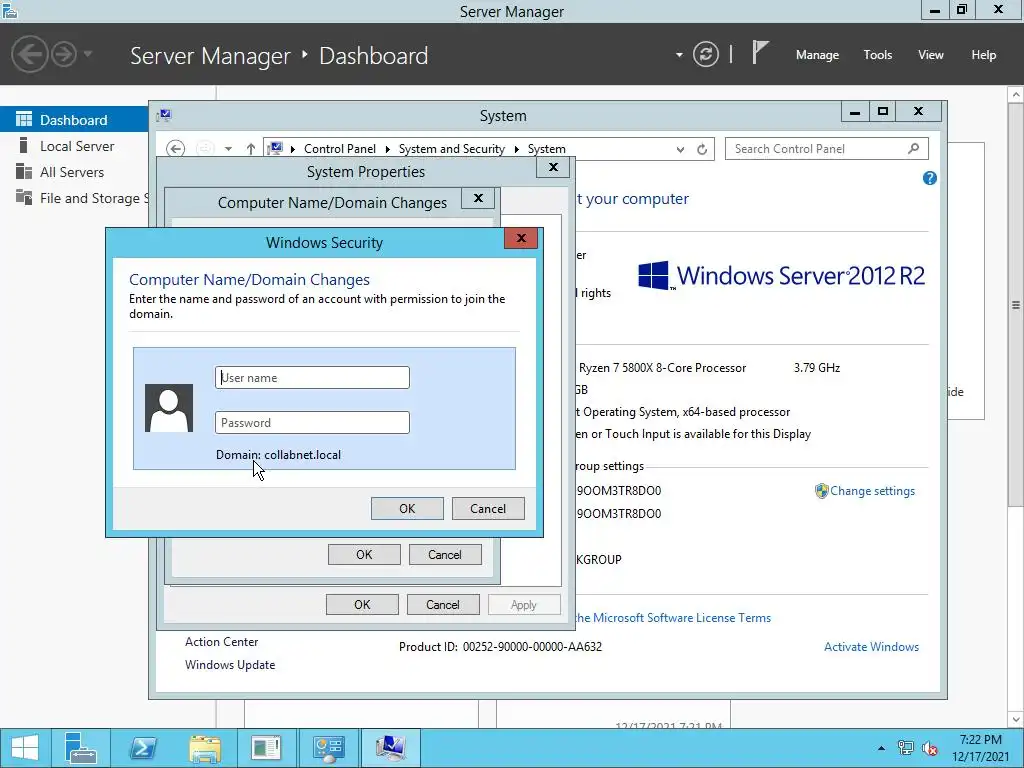Click the muted volume tray icon
This screenshot has height=768, width=1024.
tap(930, 748)
